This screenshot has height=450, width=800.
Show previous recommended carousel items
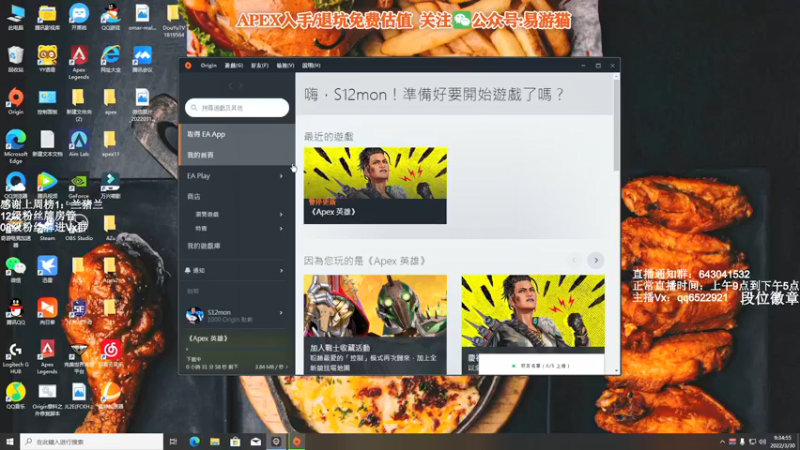[x=574, y=261]
